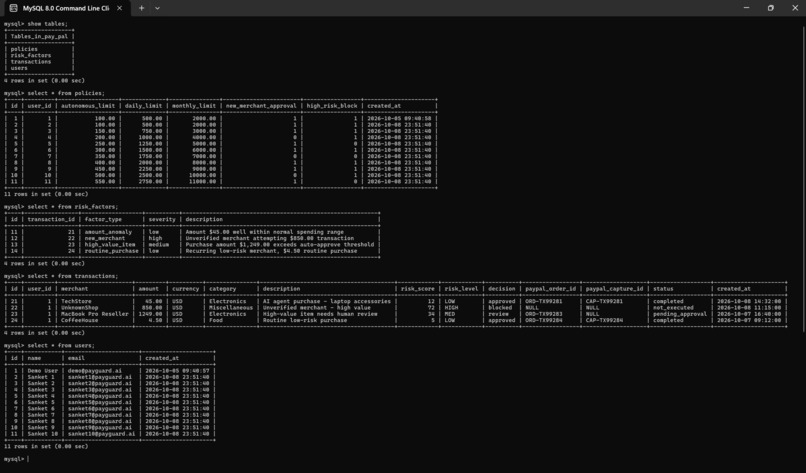Click the 'TechStore' merchant cell

76,301
